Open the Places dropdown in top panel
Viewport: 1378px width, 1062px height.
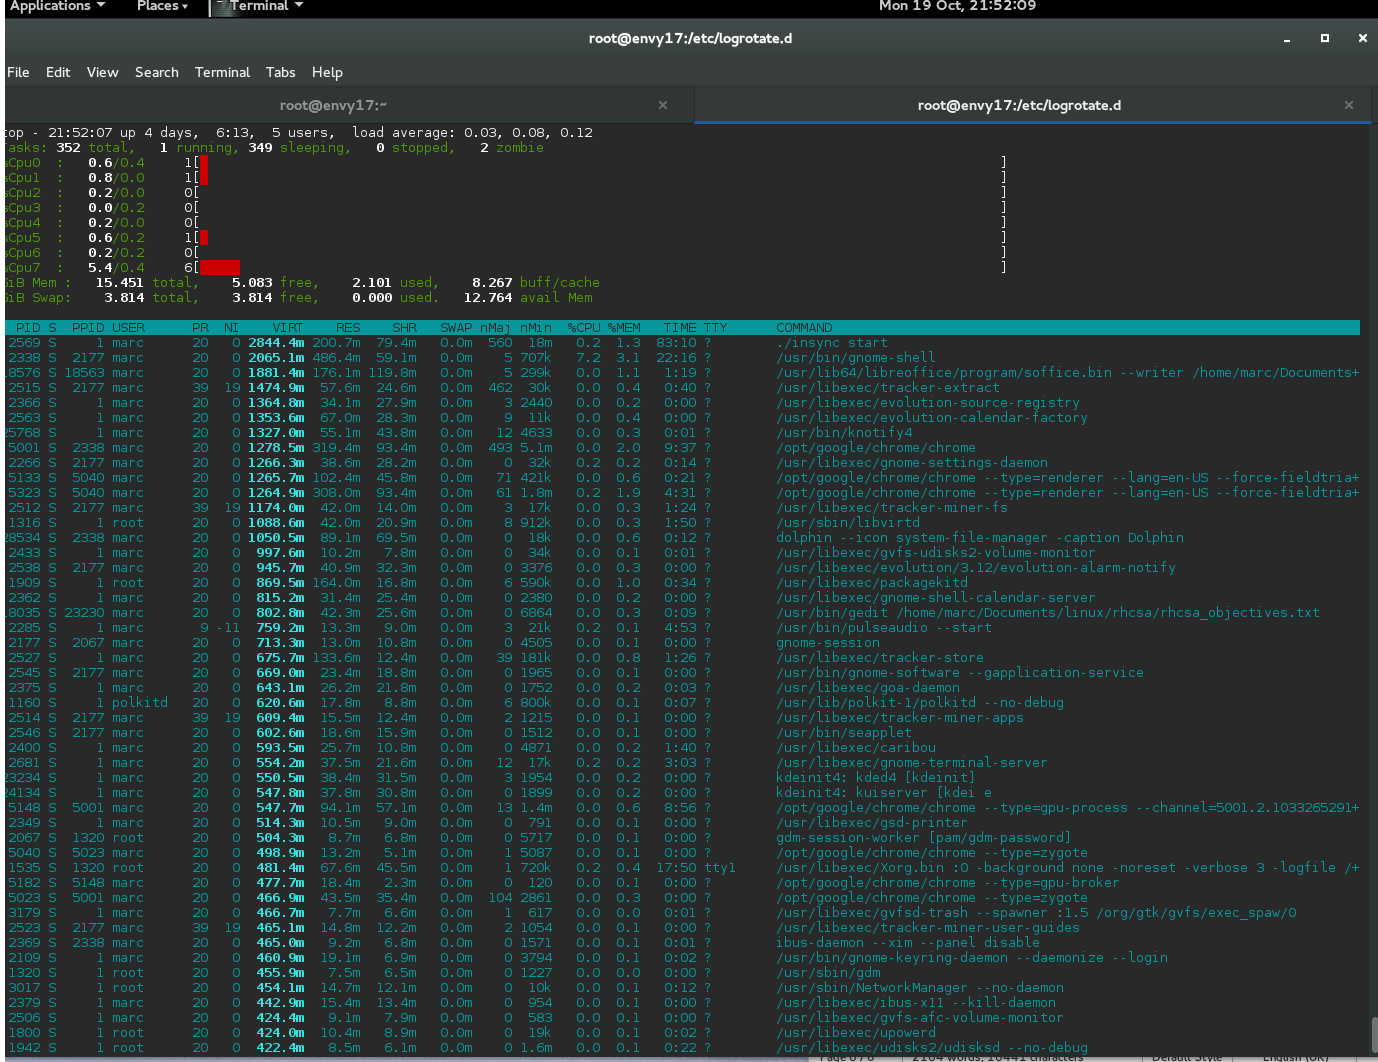tap(162, 6)
